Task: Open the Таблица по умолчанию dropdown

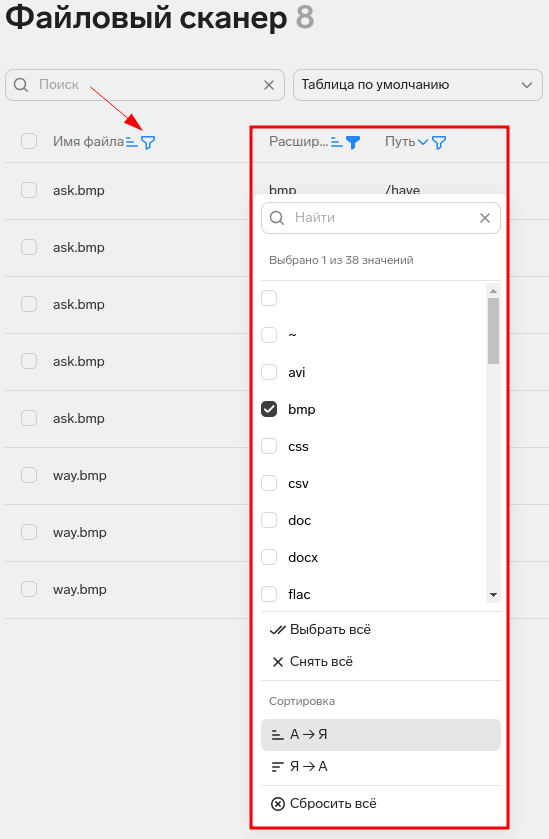Action: point(418,85)
